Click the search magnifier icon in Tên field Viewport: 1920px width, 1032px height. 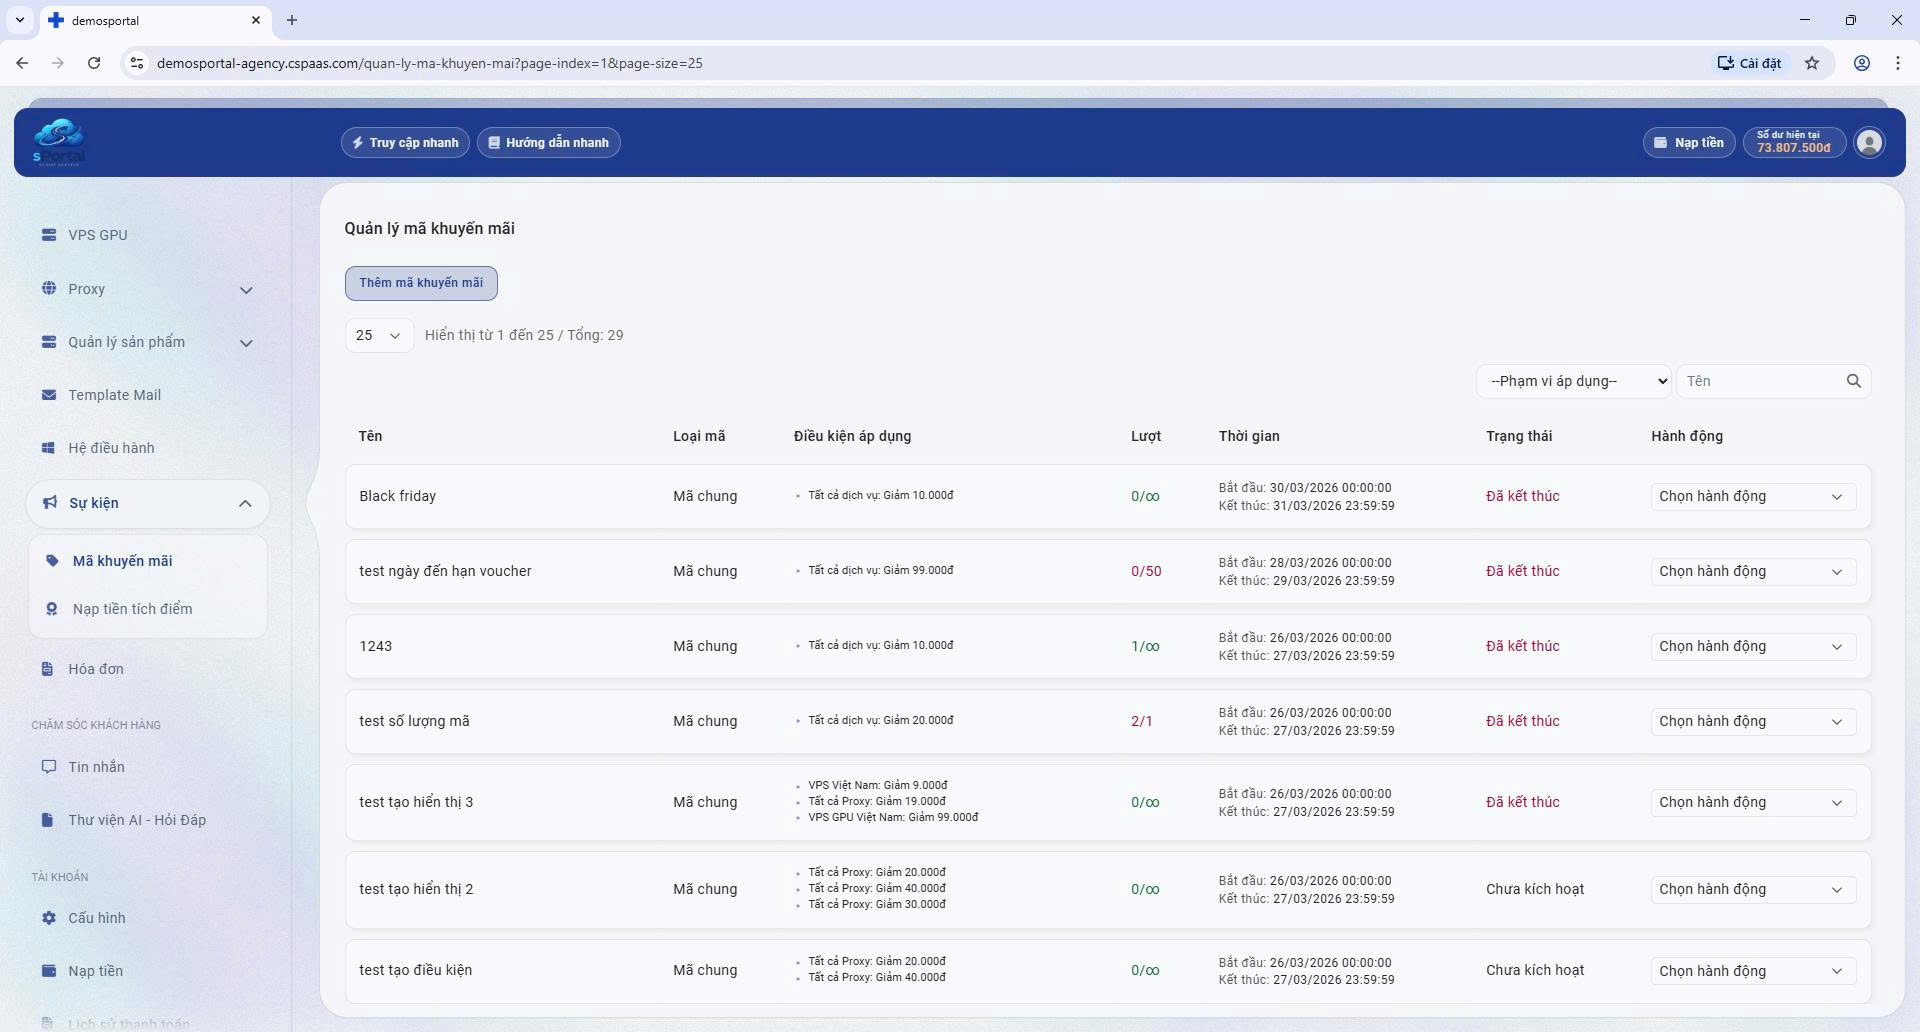(x=1853, y=381)
